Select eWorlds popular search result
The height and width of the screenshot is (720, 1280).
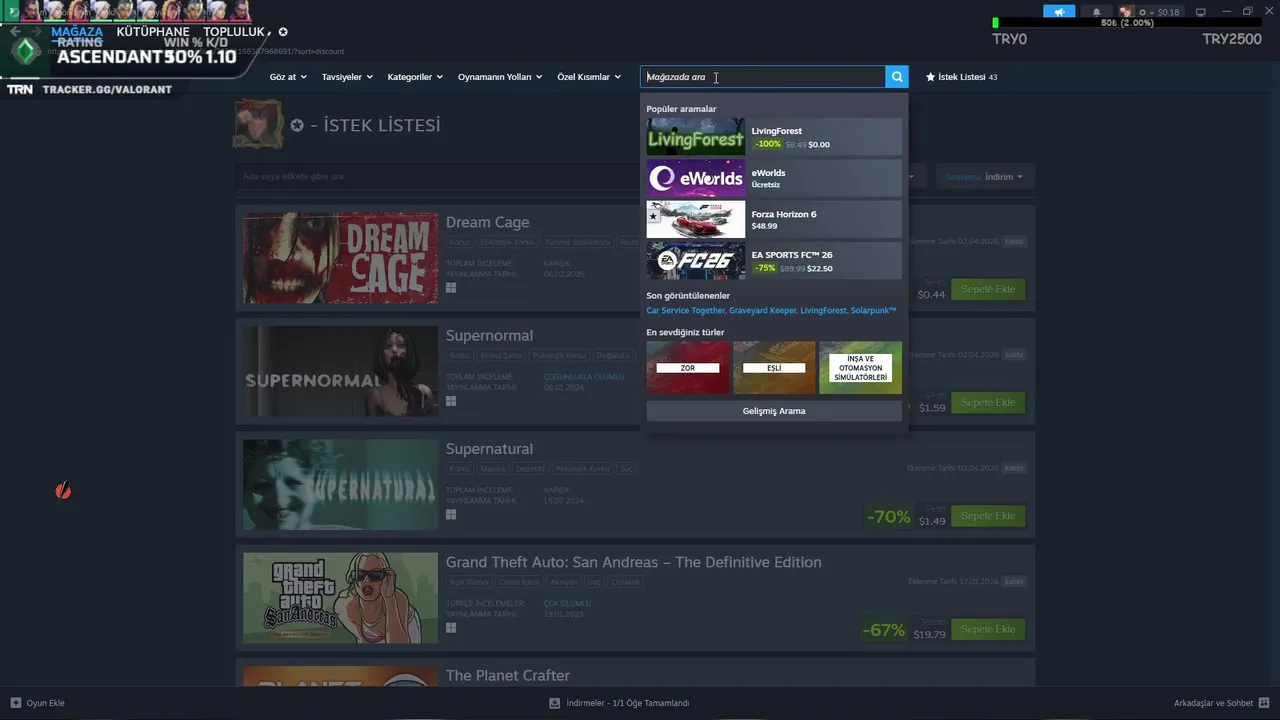click(774, 178)
